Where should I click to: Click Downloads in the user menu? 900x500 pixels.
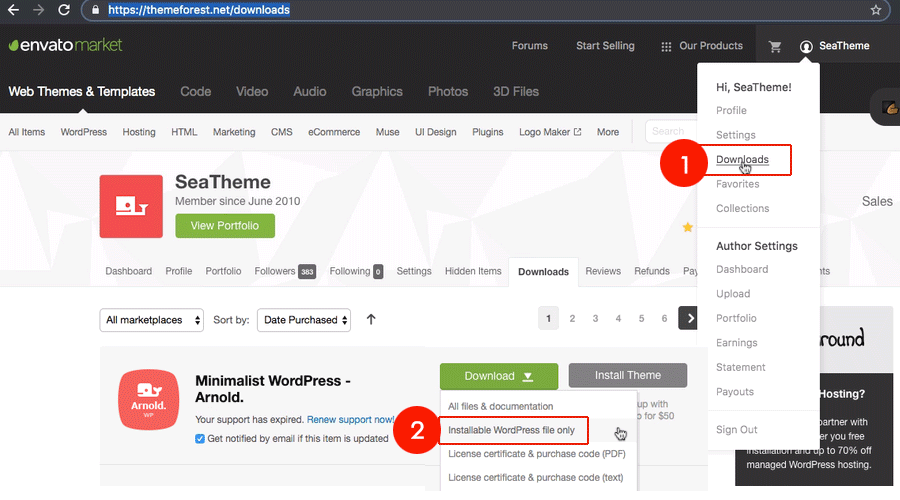click(x=742, y=160)
